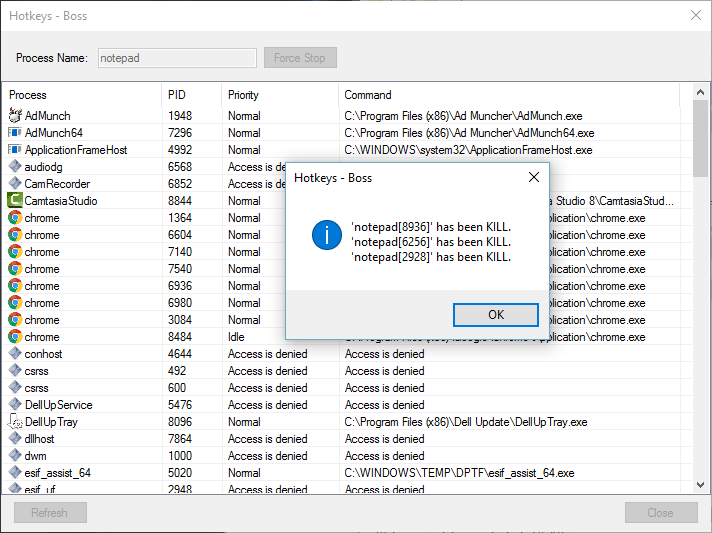Sort list by Process column header
The width and height of the screenshot is (712, 533).
click(x=82, y=95)
